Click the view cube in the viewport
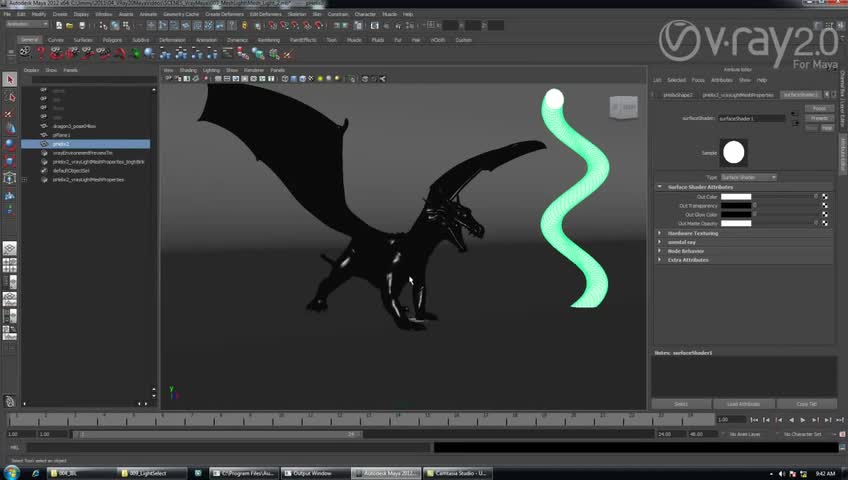Image resolution: width=848 pixels, height=480 pixels. 624,108
